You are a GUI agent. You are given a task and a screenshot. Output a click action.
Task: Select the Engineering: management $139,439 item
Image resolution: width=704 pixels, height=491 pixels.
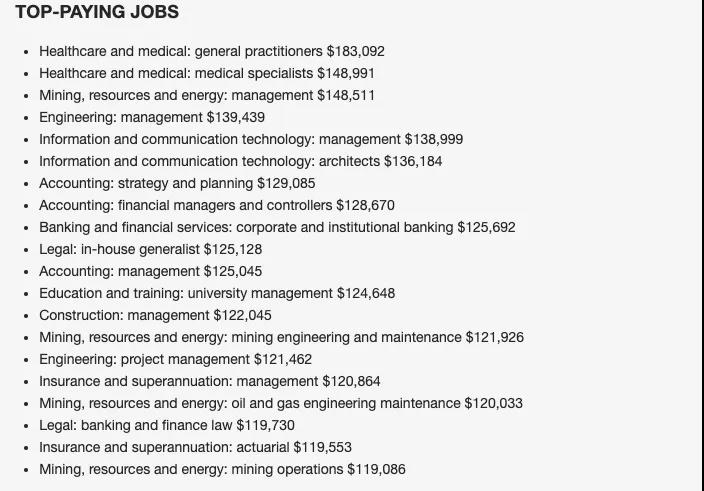[x=152, y=117]
